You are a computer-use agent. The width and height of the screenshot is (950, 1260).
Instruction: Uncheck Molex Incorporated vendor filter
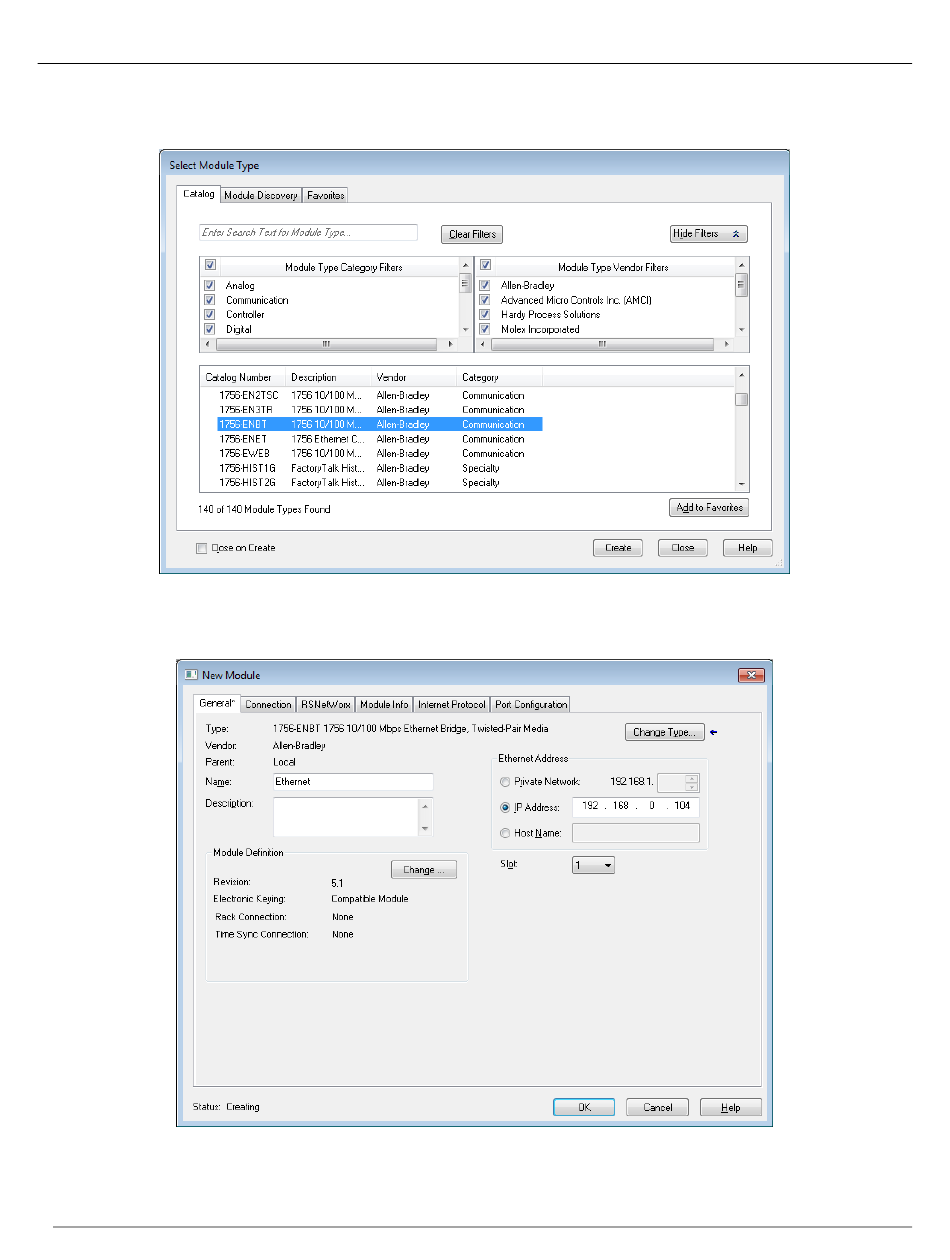485,329
